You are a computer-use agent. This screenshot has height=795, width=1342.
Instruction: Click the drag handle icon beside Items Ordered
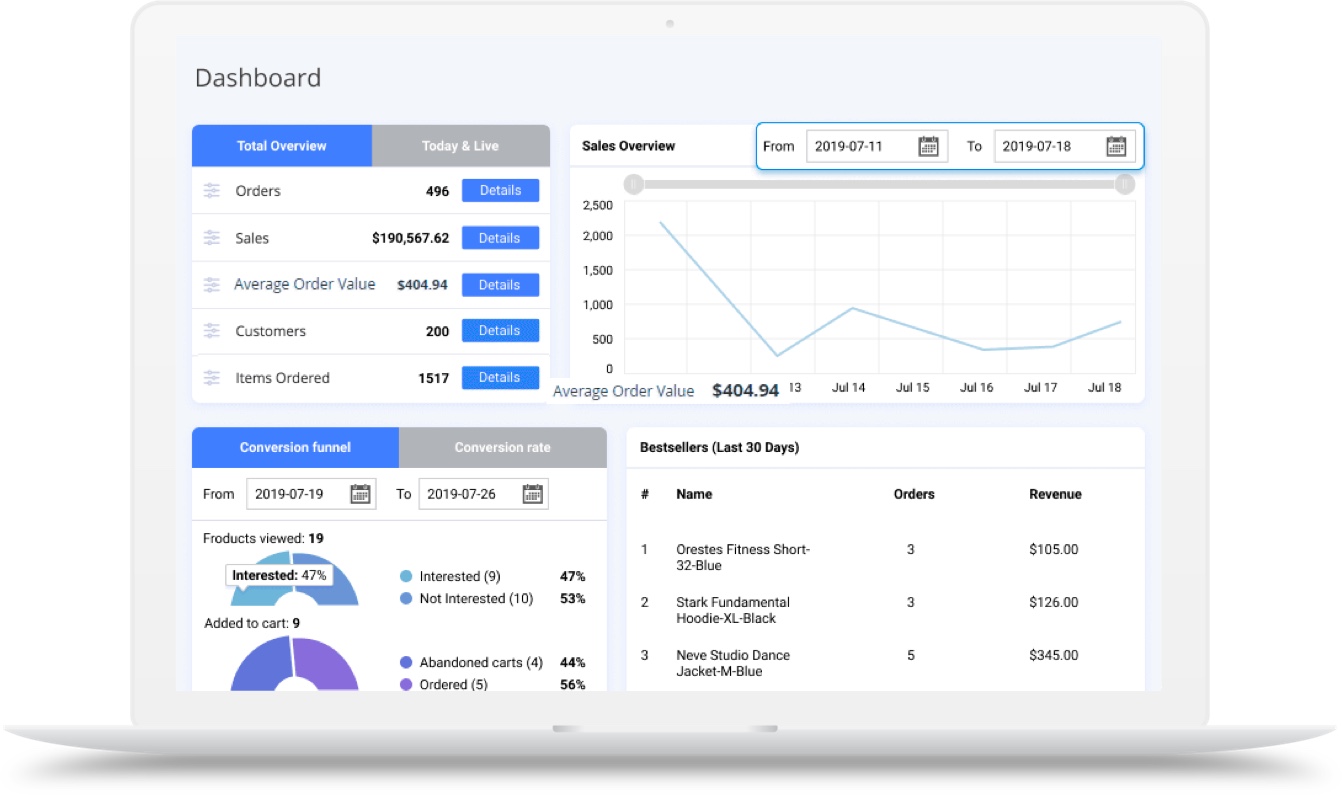212,378
